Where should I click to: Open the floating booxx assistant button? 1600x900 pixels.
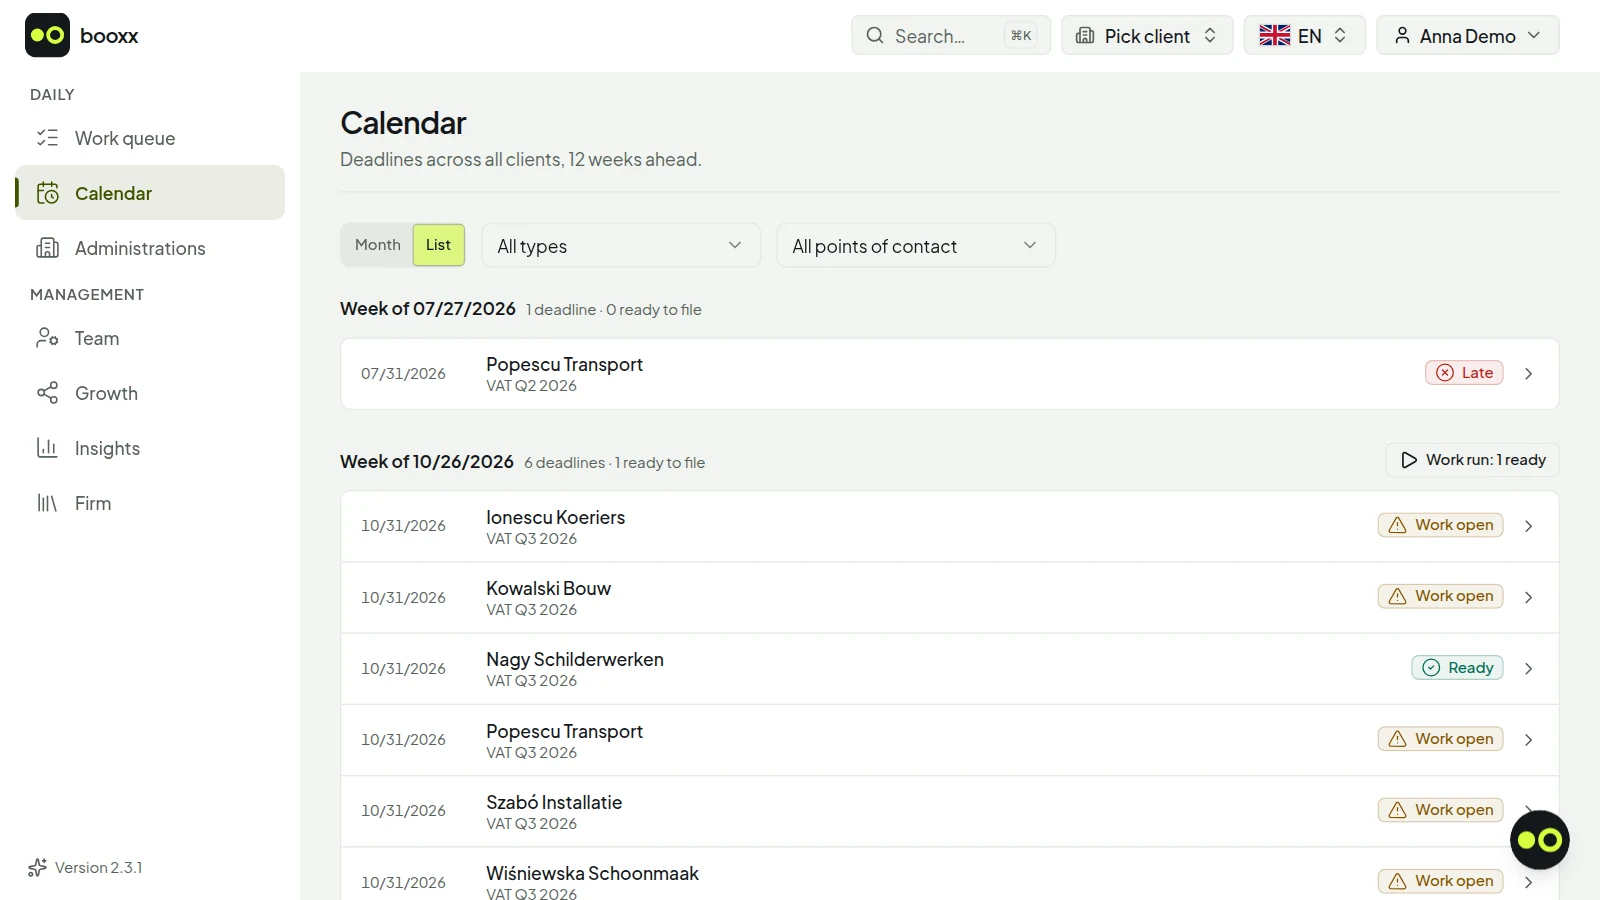pos(1539,840)
